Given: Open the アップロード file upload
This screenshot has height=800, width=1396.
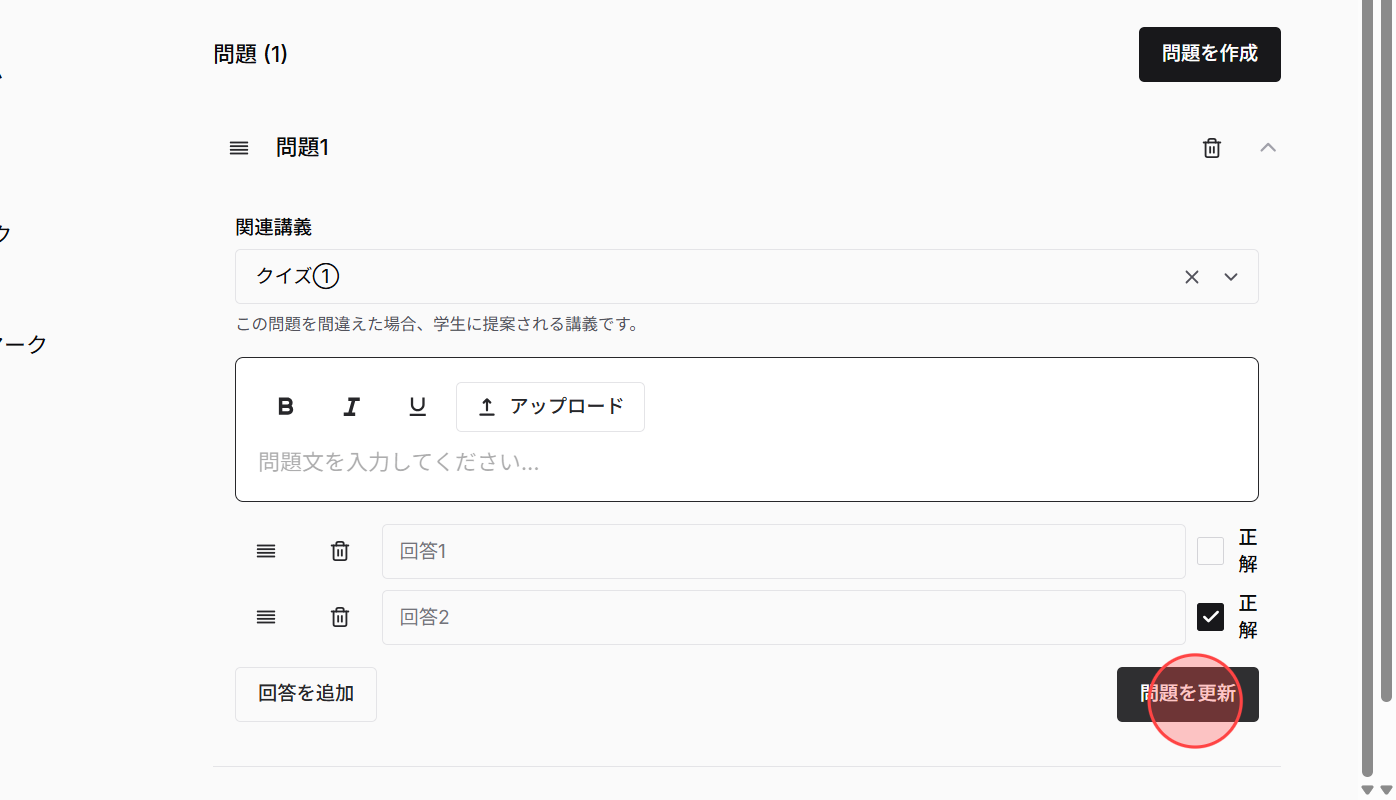Looking at the screenshot, I should pyautogui.click(x=550, y=406).
